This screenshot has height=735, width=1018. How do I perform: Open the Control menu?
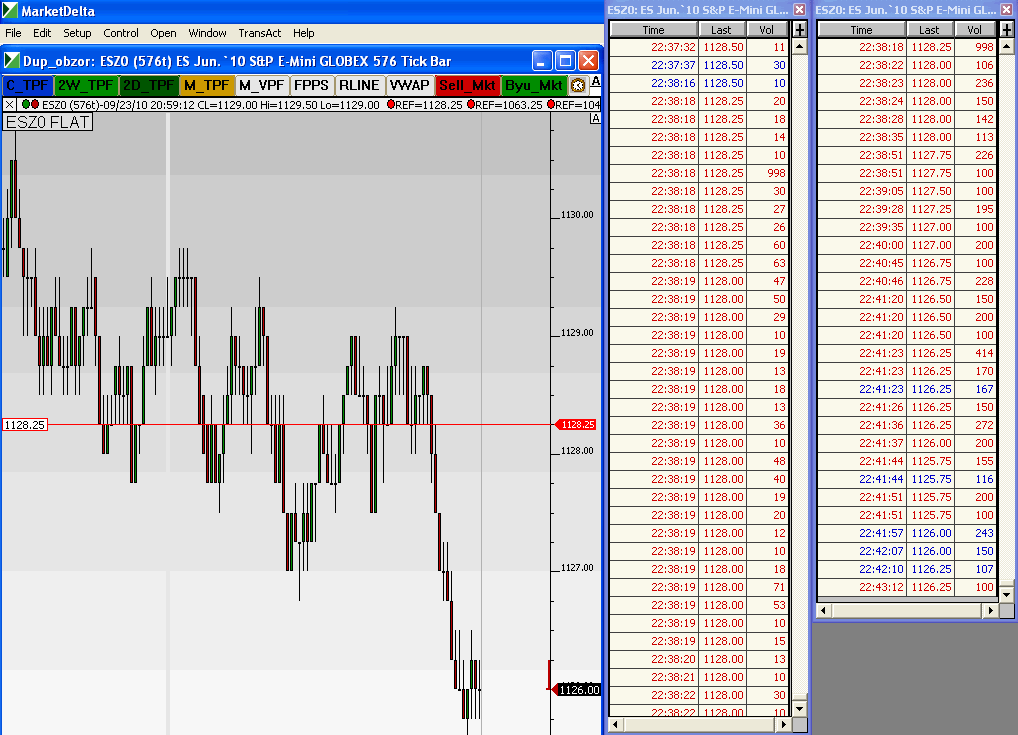[121, 33]
